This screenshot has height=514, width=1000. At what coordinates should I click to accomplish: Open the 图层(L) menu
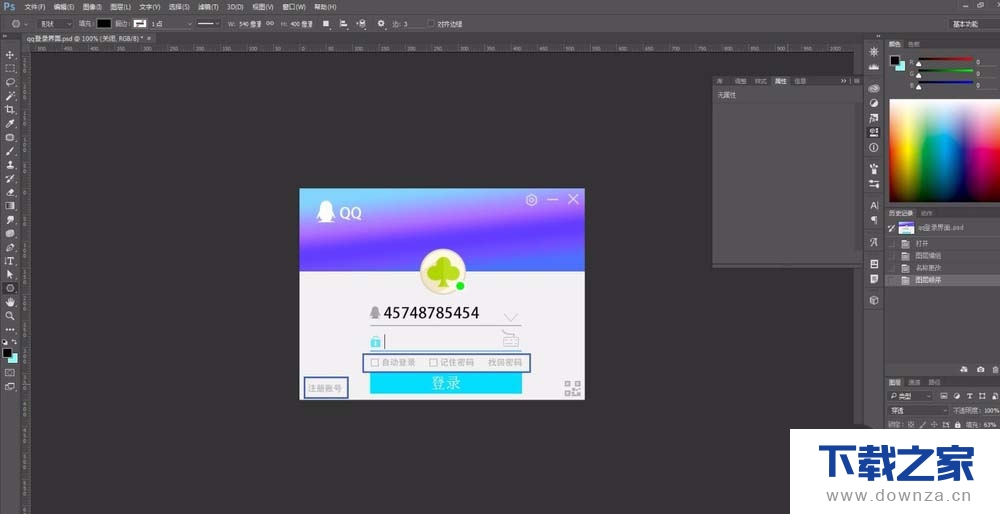(120, 7)
